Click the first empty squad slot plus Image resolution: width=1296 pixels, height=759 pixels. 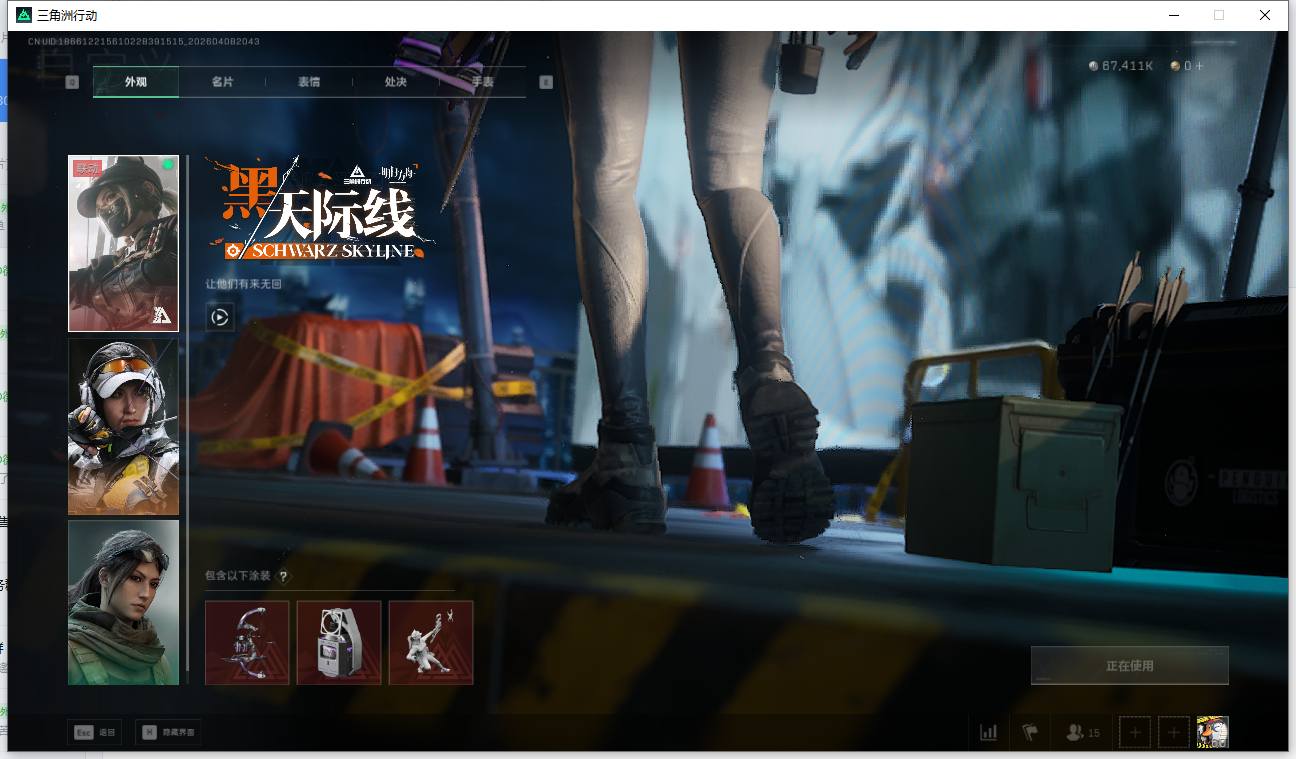point(1134,733)
